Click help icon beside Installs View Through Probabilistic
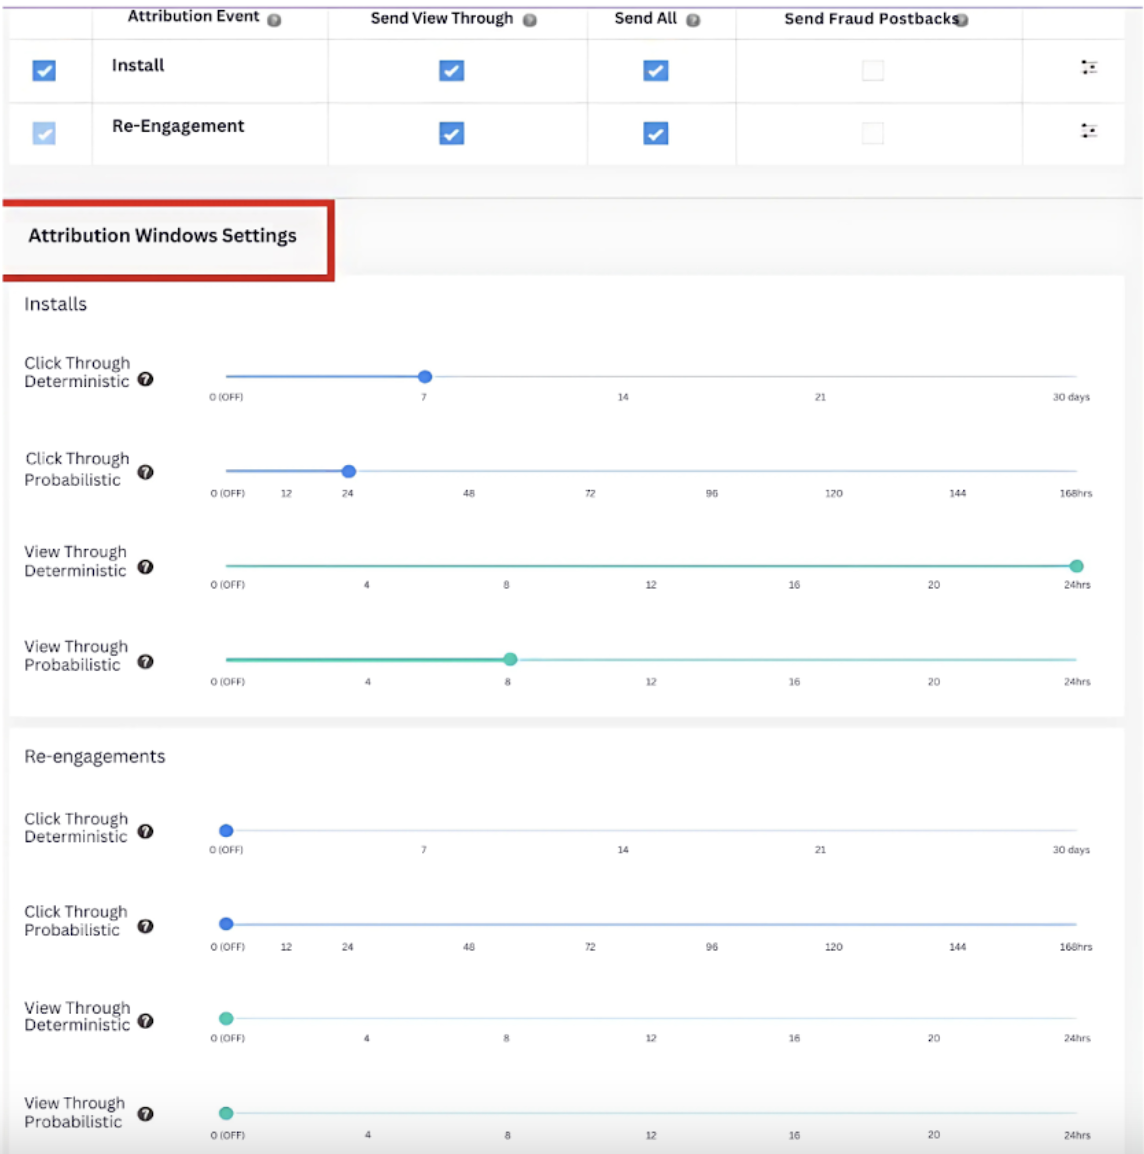This screenshot has width=1144, height=1154. (146, 661)
